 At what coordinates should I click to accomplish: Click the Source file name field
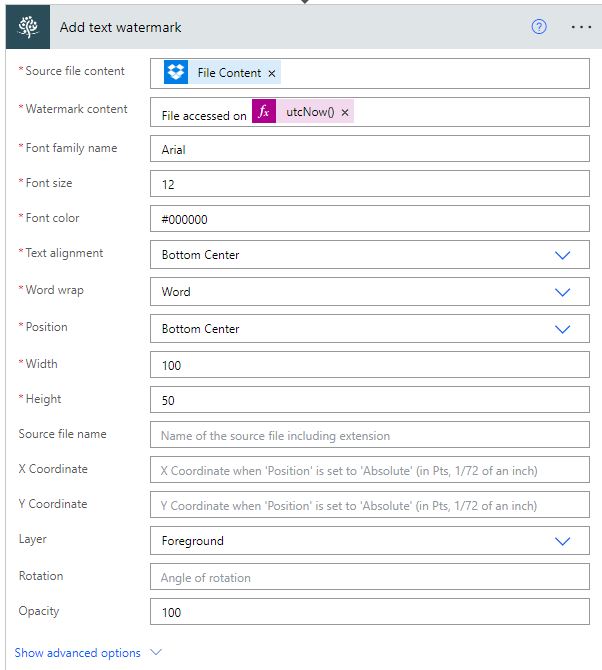[369, 435]
